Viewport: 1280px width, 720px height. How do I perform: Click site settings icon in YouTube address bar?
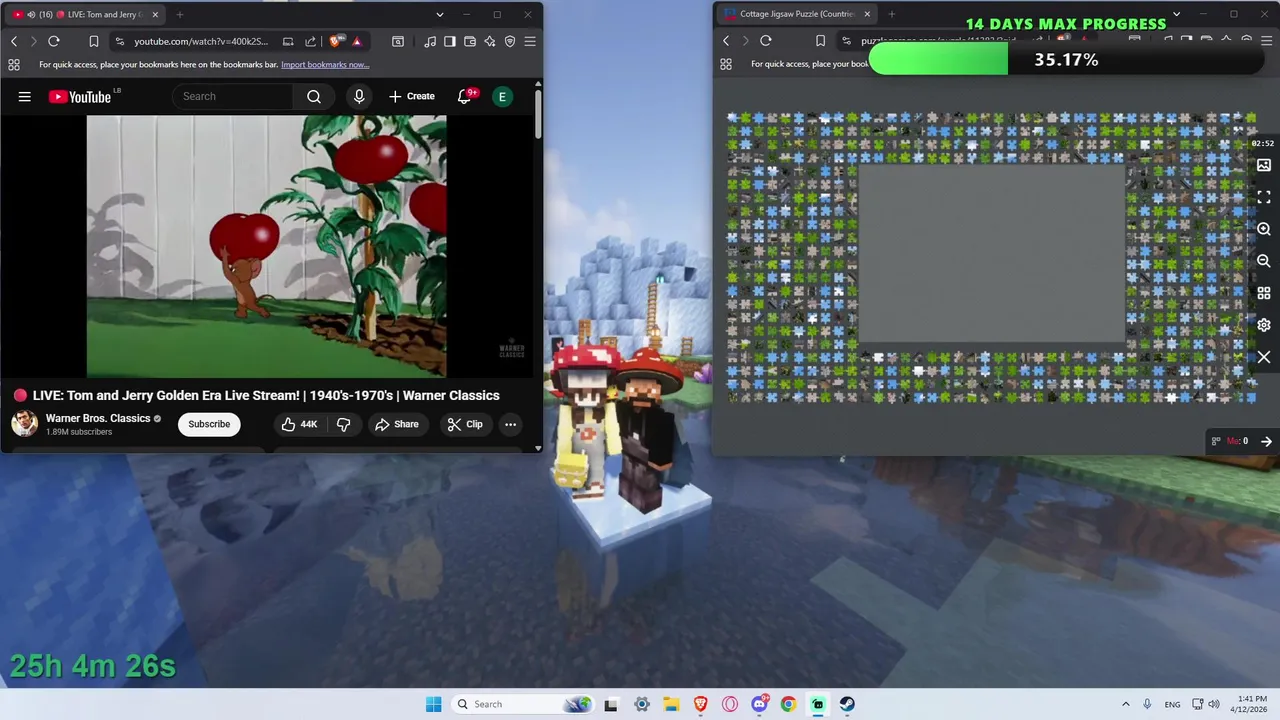[120, 41]
